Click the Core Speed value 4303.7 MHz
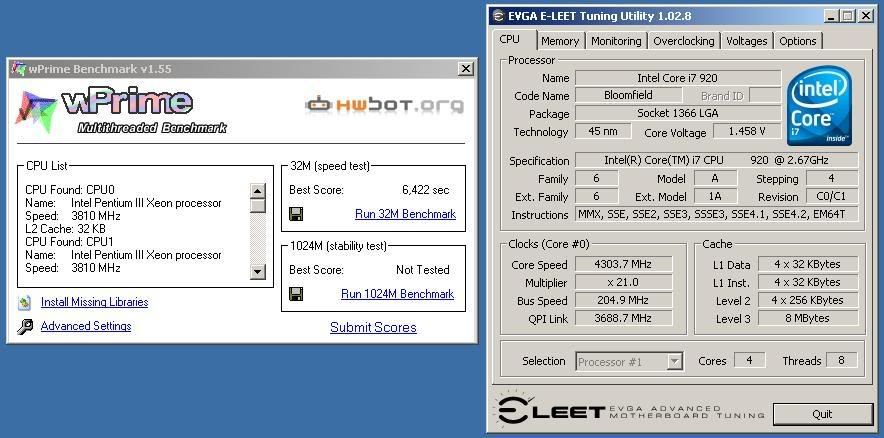This screenshot has height=438, width=884. 623,264
